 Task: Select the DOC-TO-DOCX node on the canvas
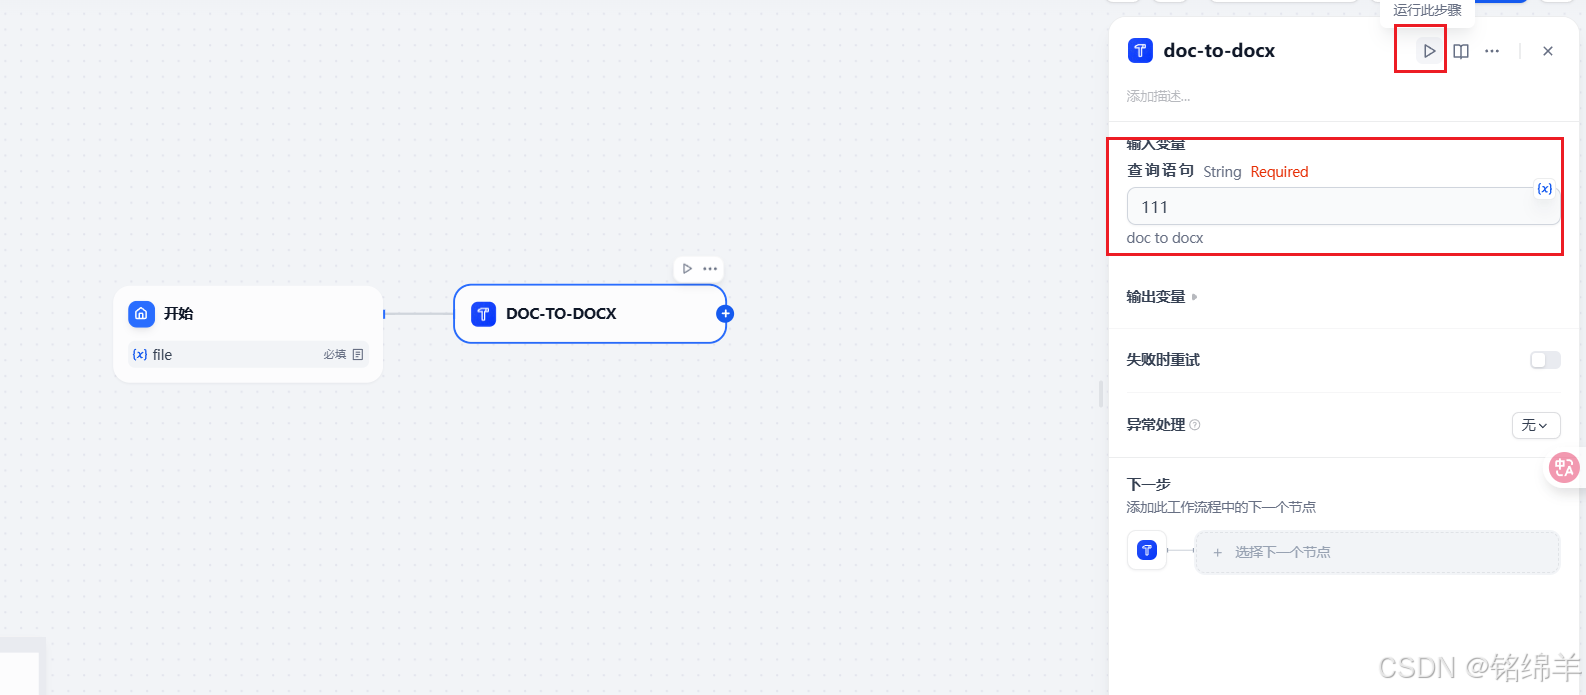[x=590, y=314]
